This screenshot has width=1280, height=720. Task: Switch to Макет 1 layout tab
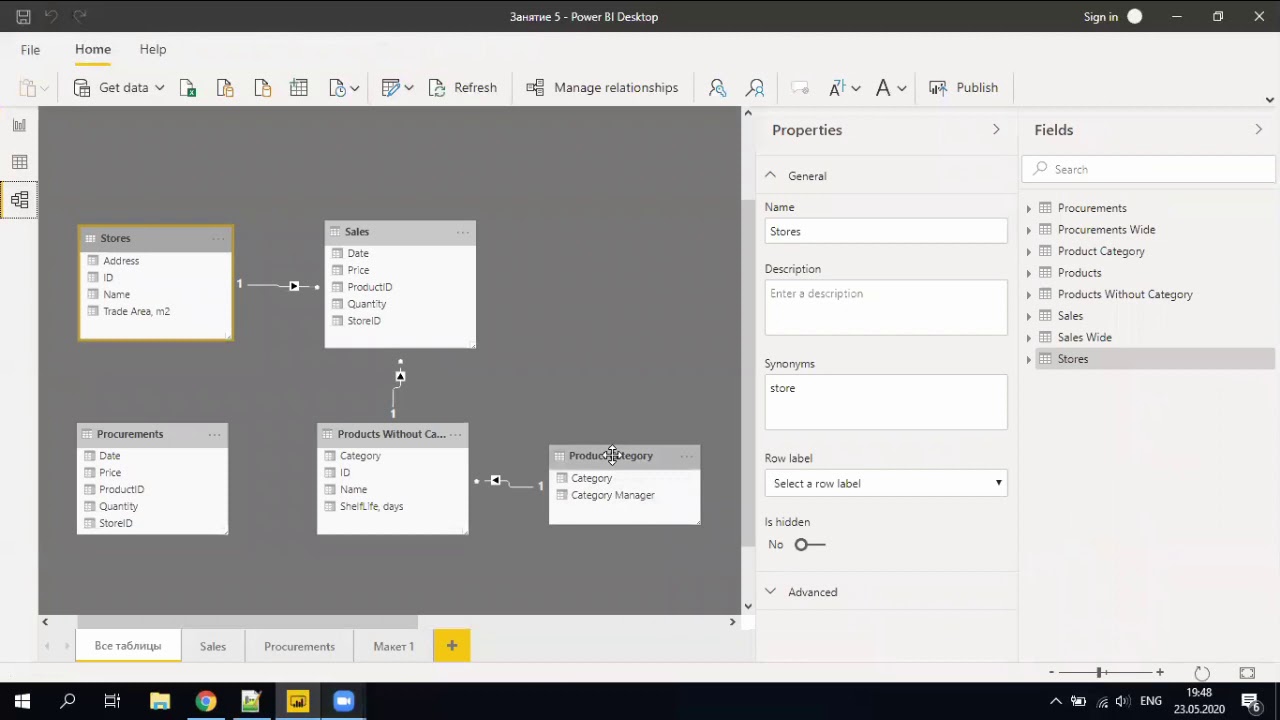click(x=393, y=646)
